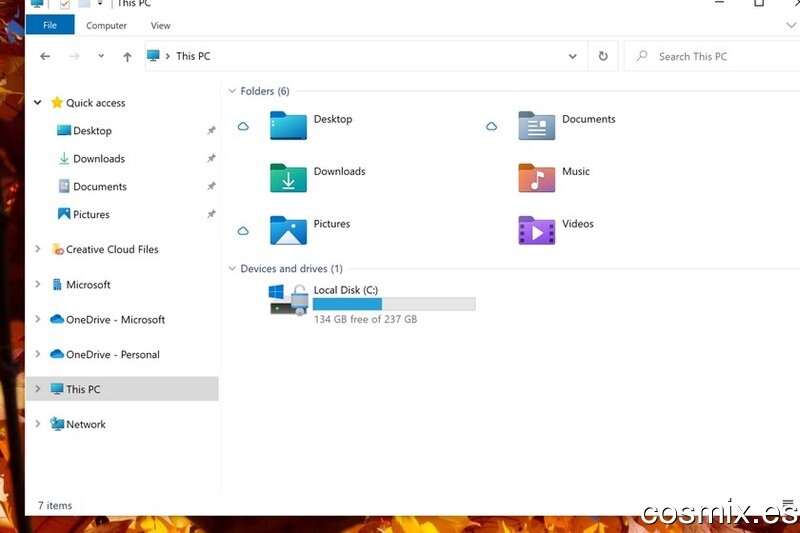Click This PC in address bar path
The width and height of the screenshot is (800, 533).
click(193, 56)
